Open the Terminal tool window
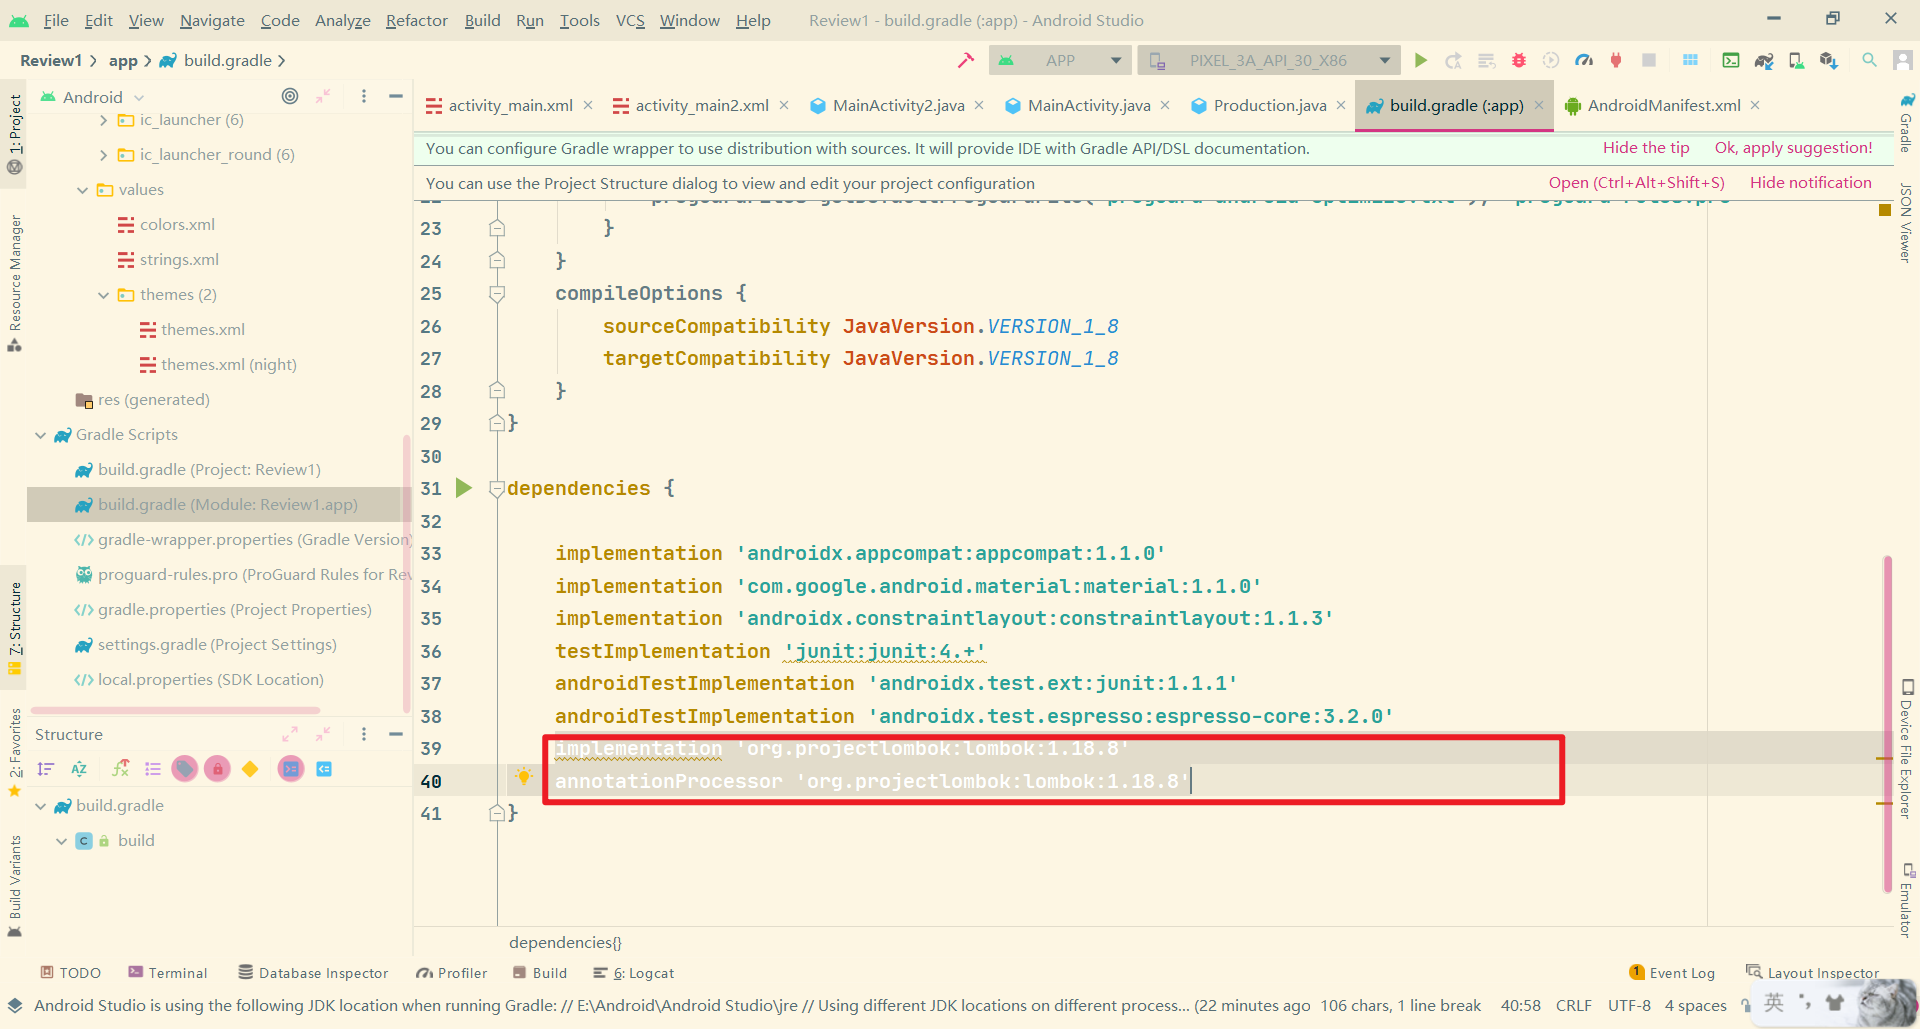Screen dimensions: 1920x1029 pos(168,973)
